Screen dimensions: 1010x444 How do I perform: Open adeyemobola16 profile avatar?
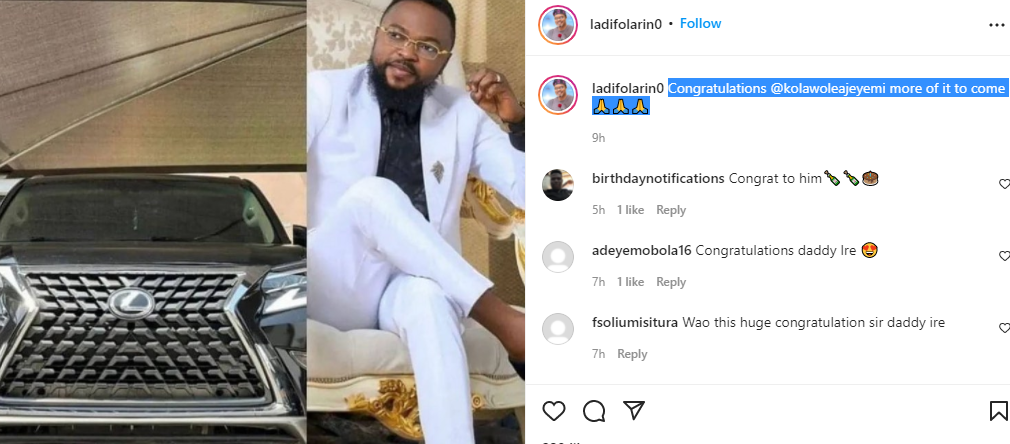(556, 257)
